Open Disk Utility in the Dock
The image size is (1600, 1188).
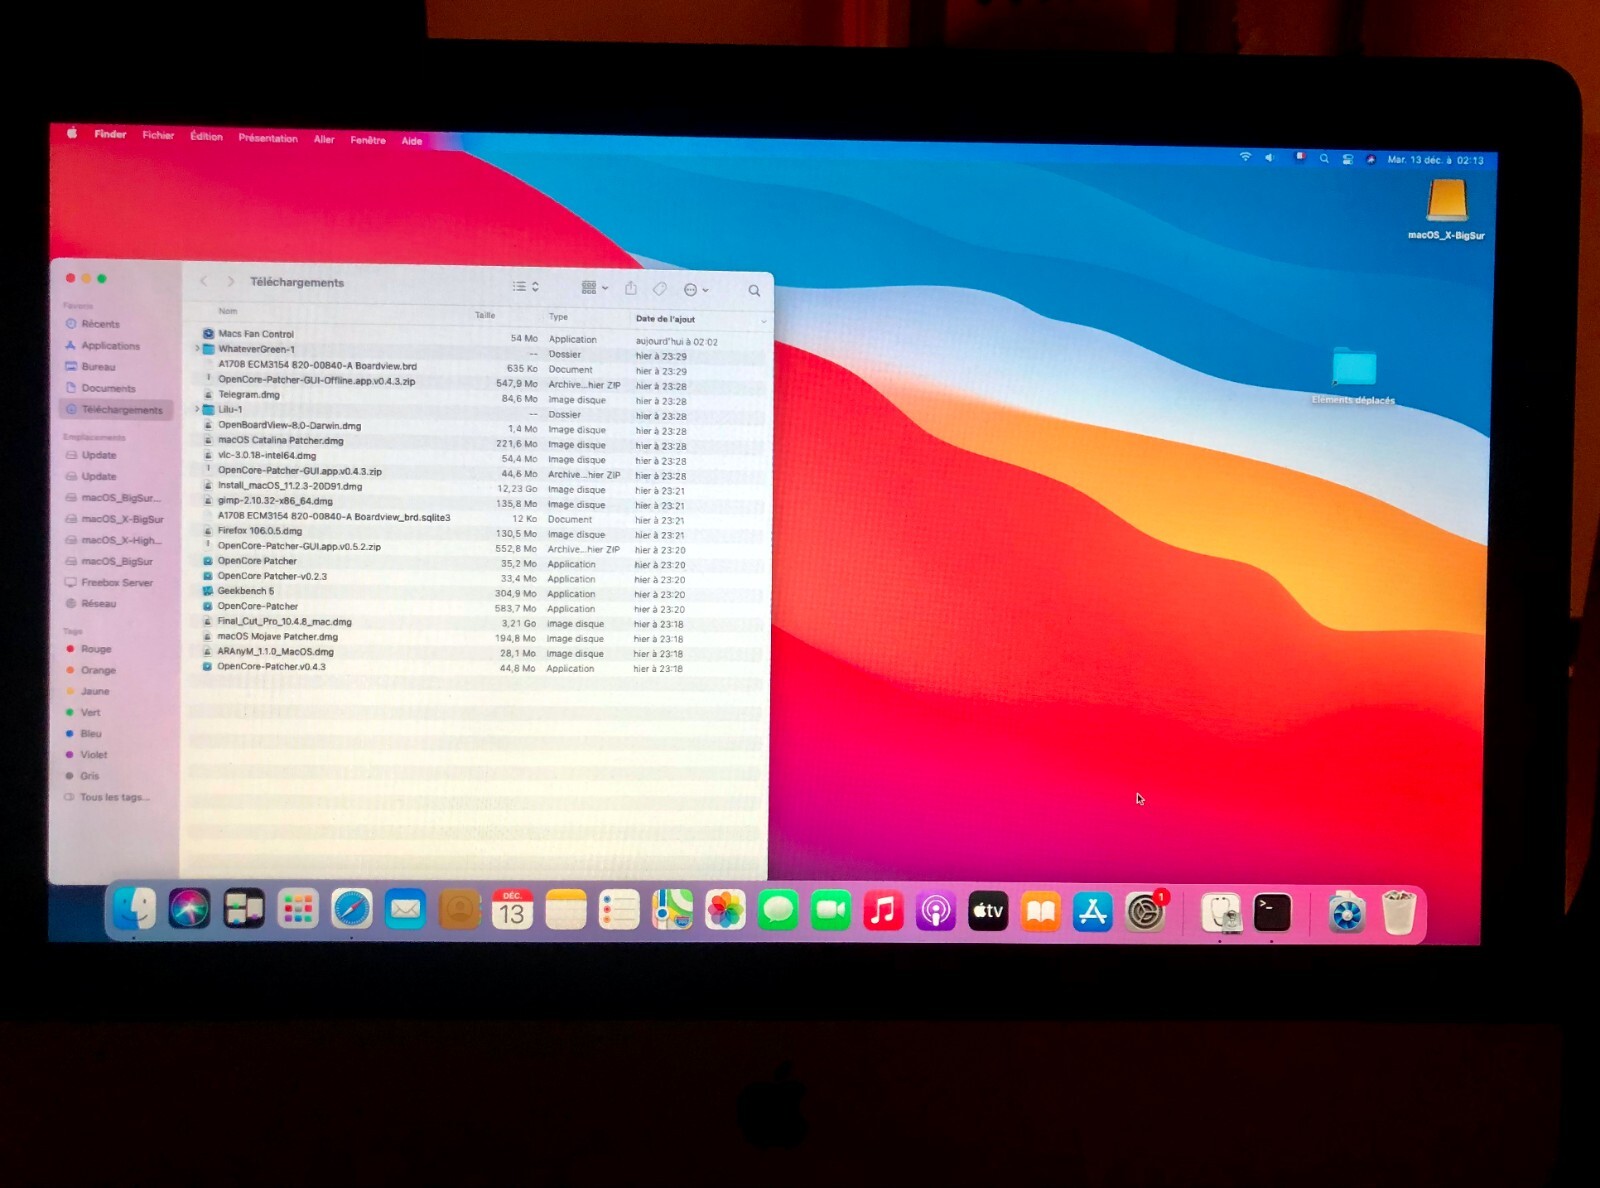point(1221,913)
